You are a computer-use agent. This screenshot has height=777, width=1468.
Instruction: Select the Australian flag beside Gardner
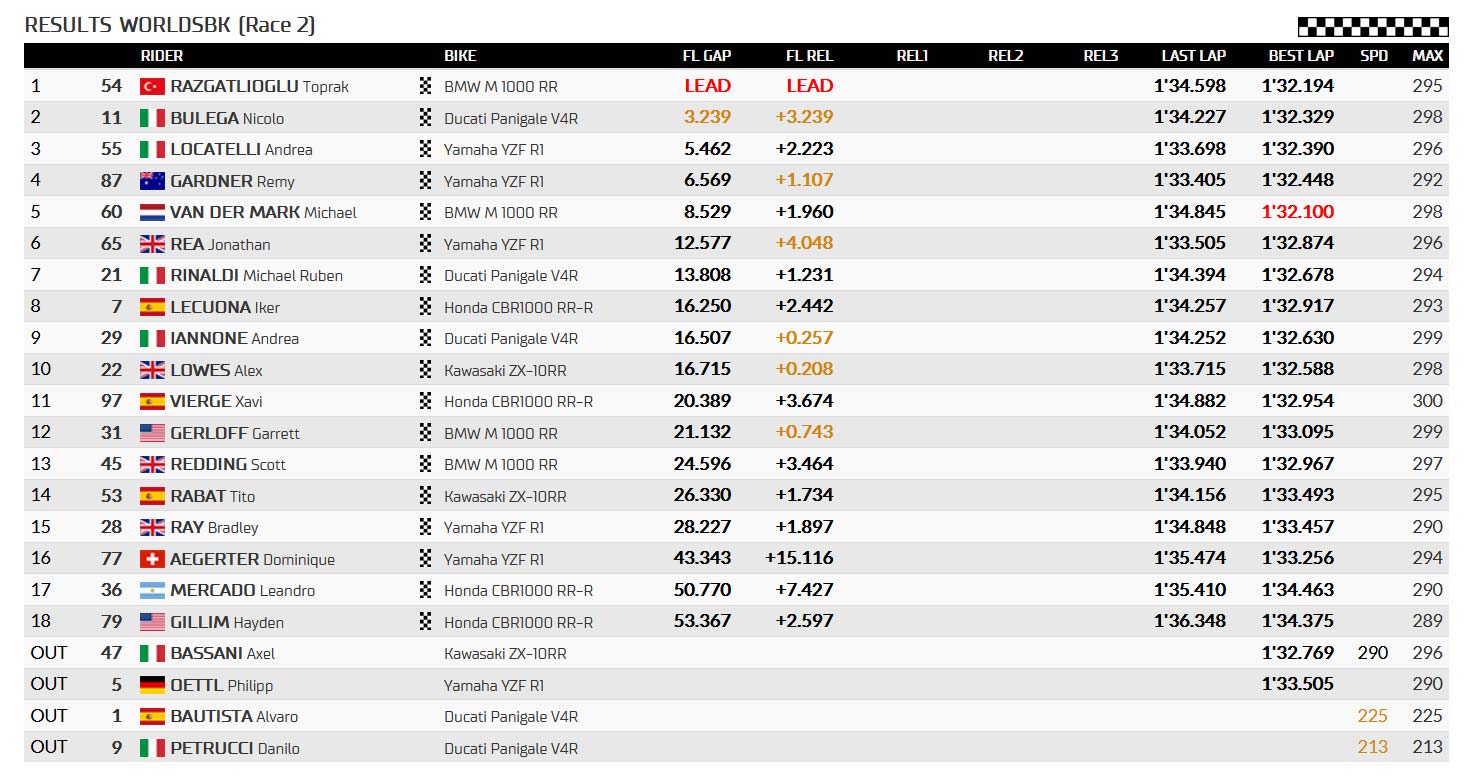coord(152,181)
